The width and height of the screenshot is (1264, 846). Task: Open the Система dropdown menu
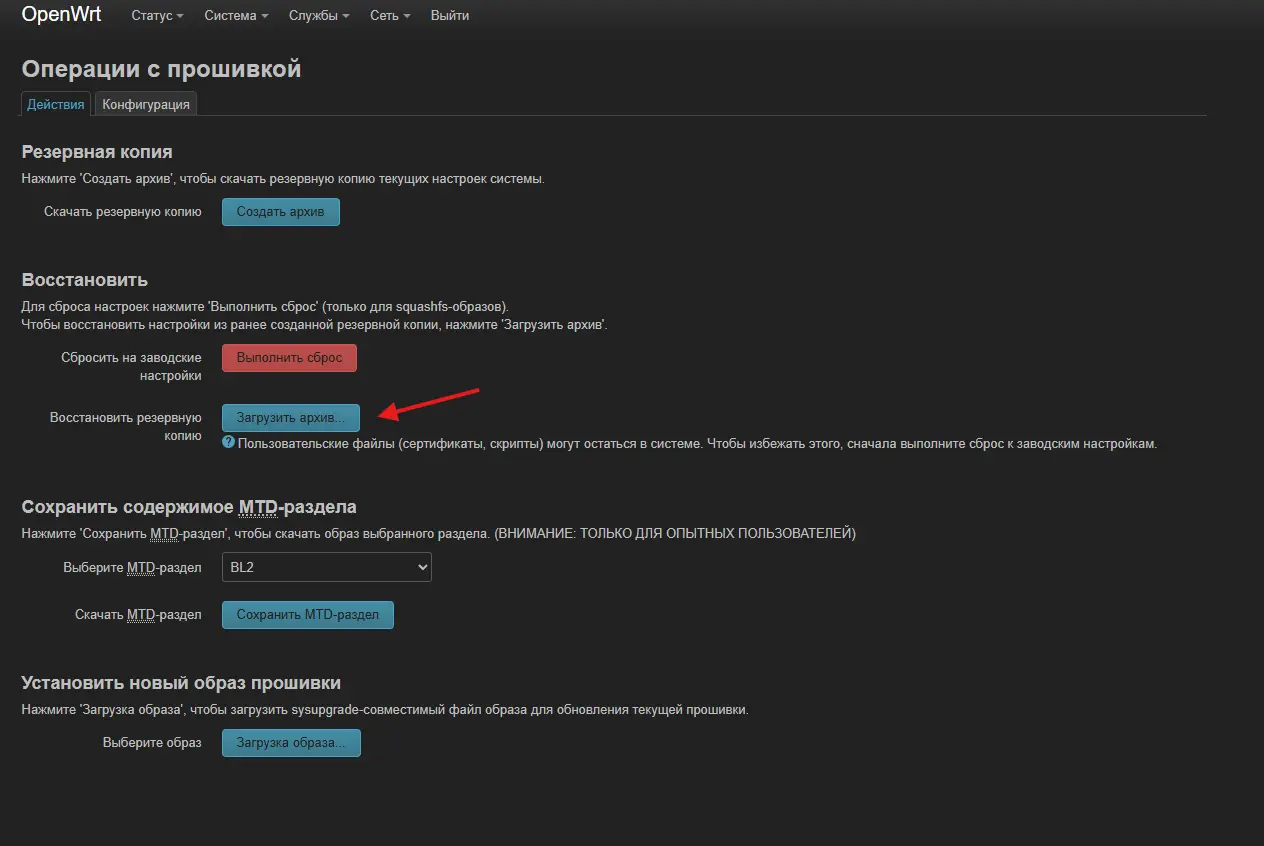(236, 16)
